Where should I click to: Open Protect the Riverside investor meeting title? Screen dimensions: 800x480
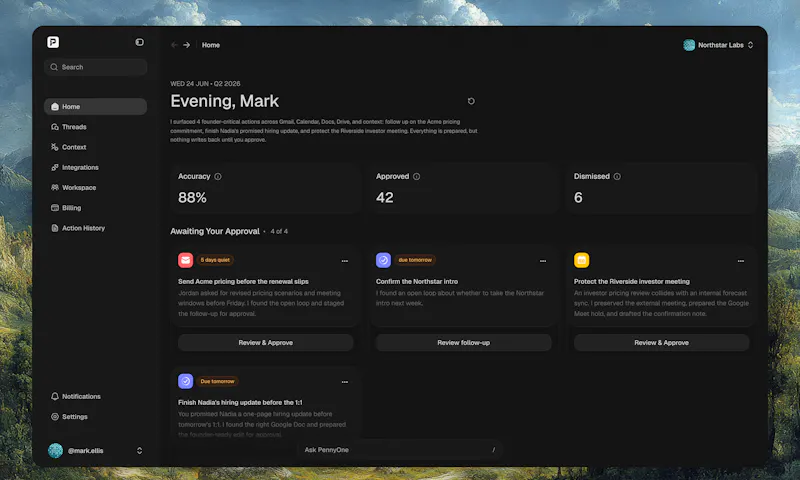[x=632, y=282]
